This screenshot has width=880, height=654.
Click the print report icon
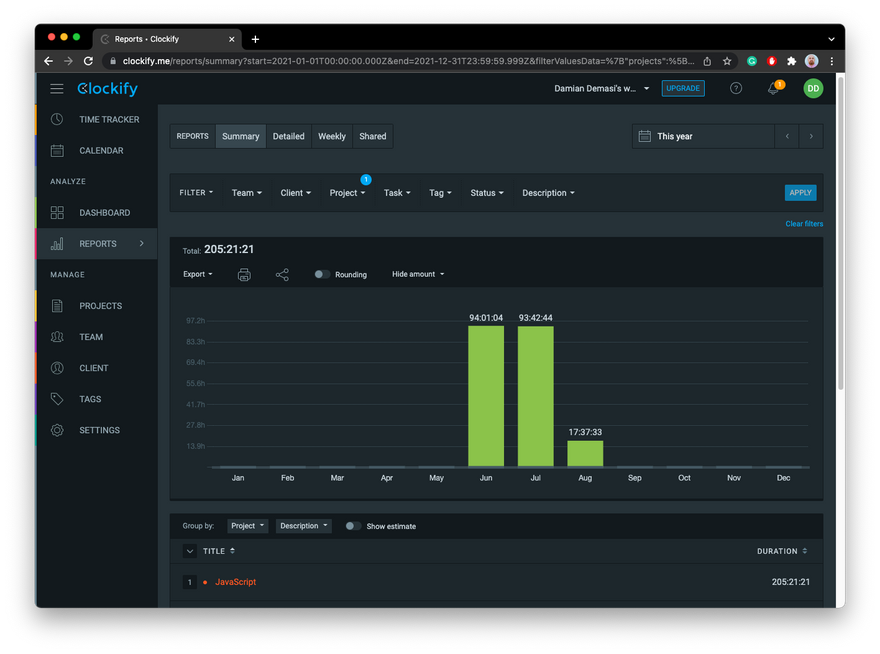(244, 274)
